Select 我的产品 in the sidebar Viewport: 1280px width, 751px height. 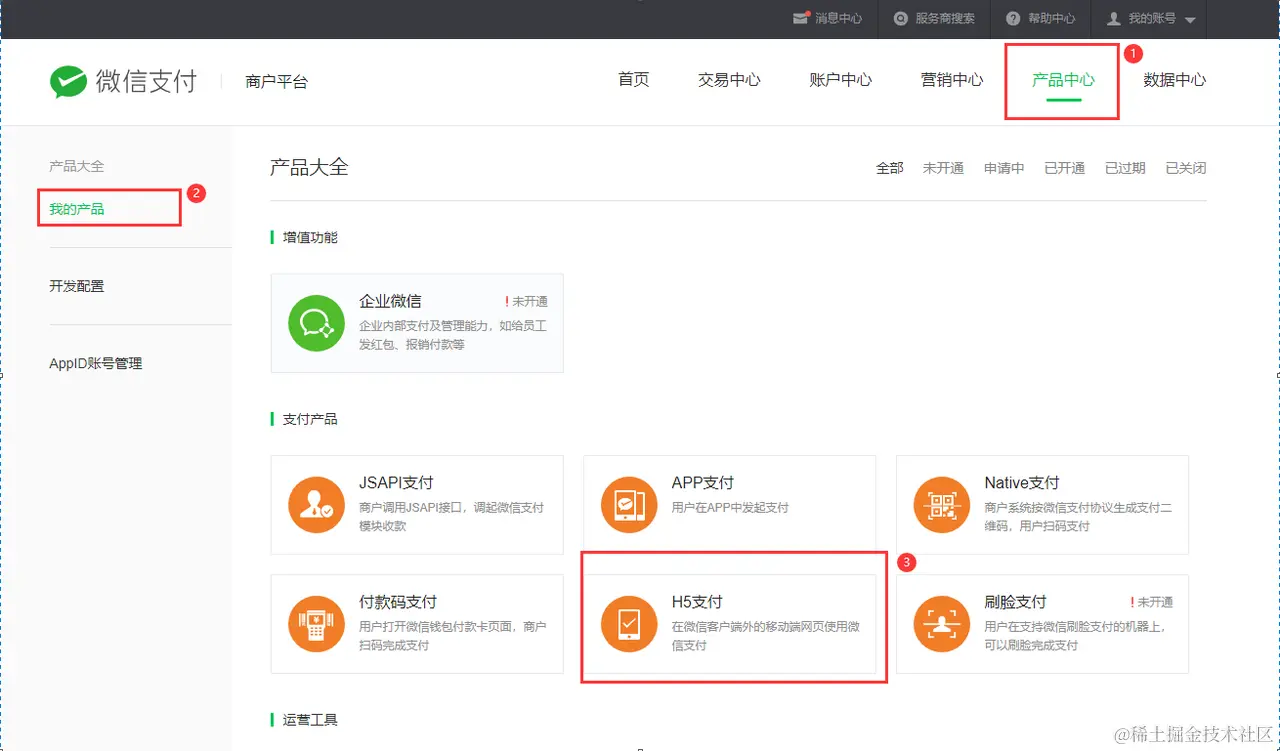[77, 209]
